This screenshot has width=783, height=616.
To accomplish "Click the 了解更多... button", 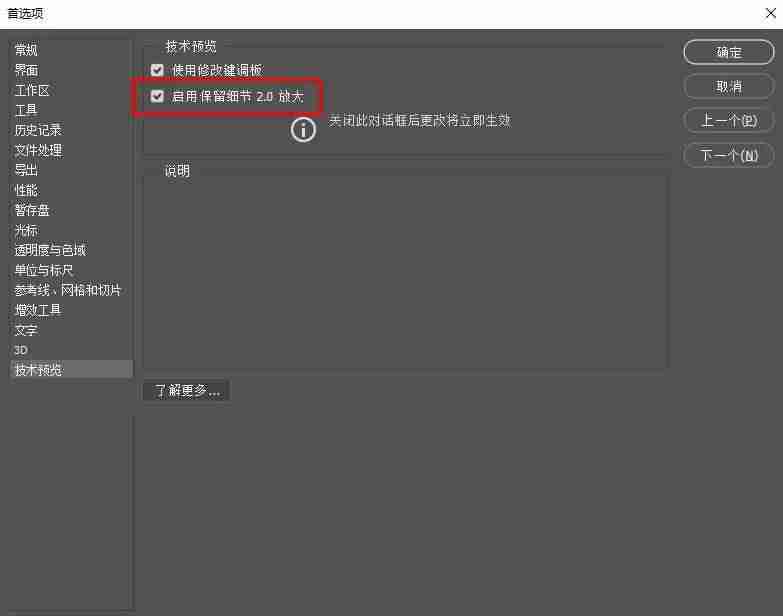I will click(186, 390).
